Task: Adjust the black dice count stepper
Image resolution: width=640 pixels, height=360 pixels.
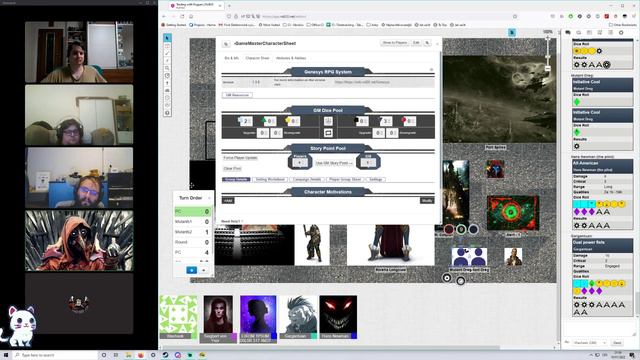Action: tap(364, 121)
